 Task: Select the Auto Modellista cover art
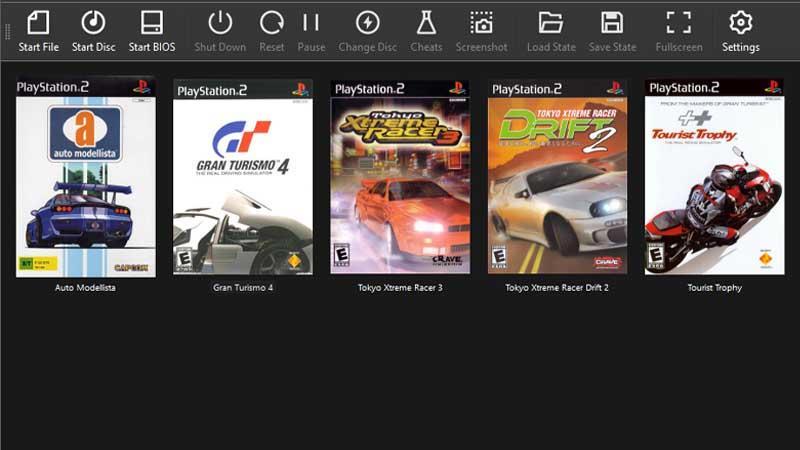pyautogui.click(x=86, y=177)
